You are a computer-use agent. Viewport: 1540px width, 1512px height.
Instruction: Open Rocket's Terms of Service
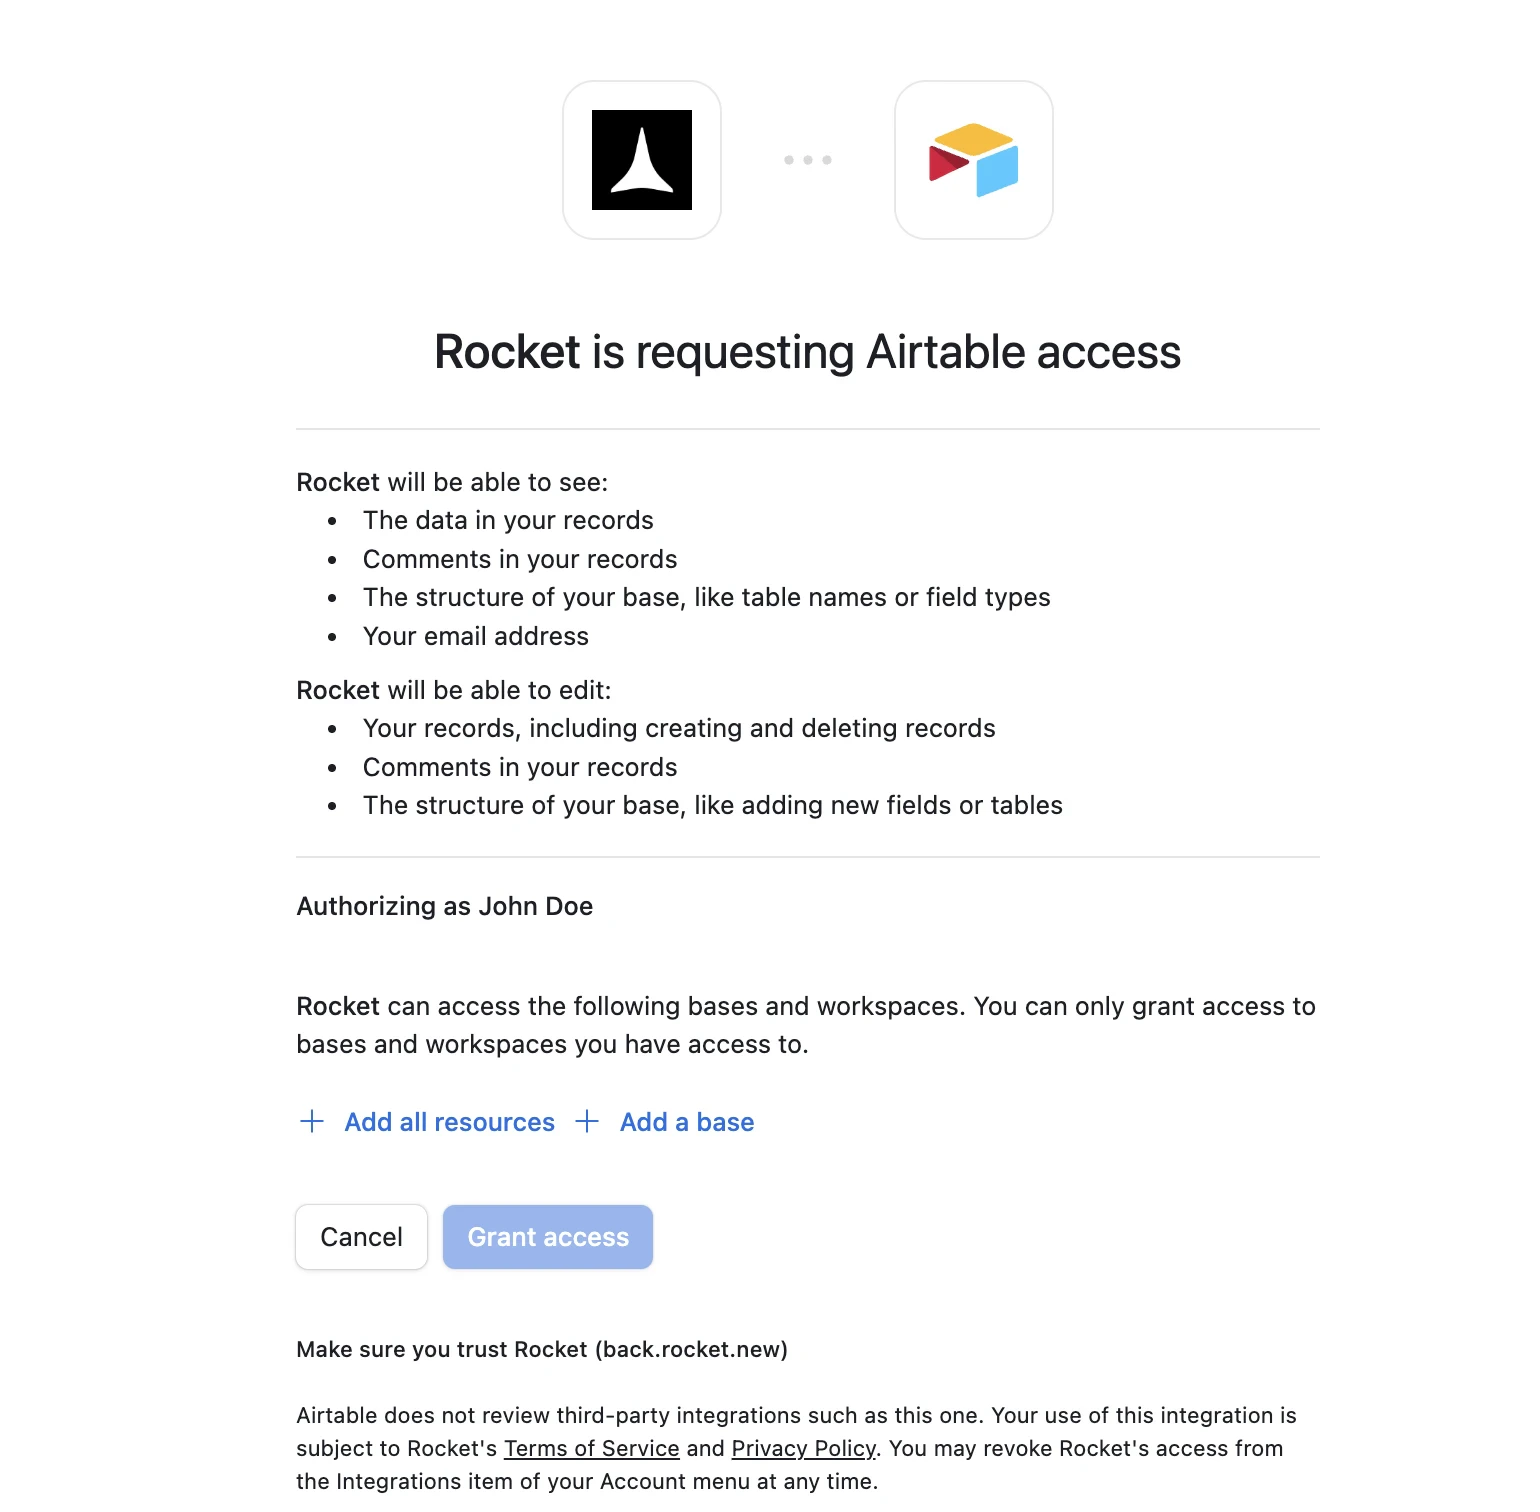click(x=591, y=1448)
